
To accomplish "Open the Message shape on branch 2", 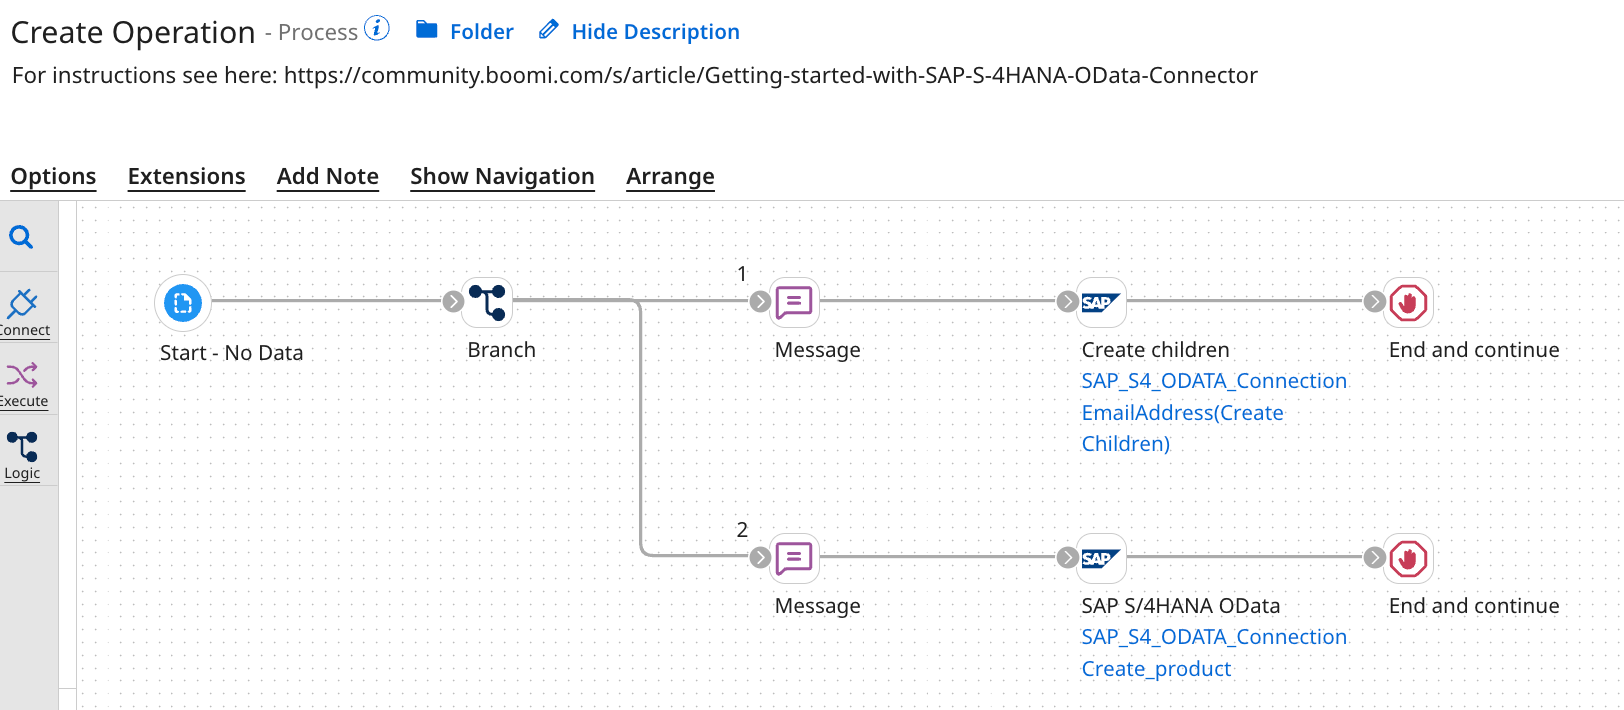I will tap(794, 559).
